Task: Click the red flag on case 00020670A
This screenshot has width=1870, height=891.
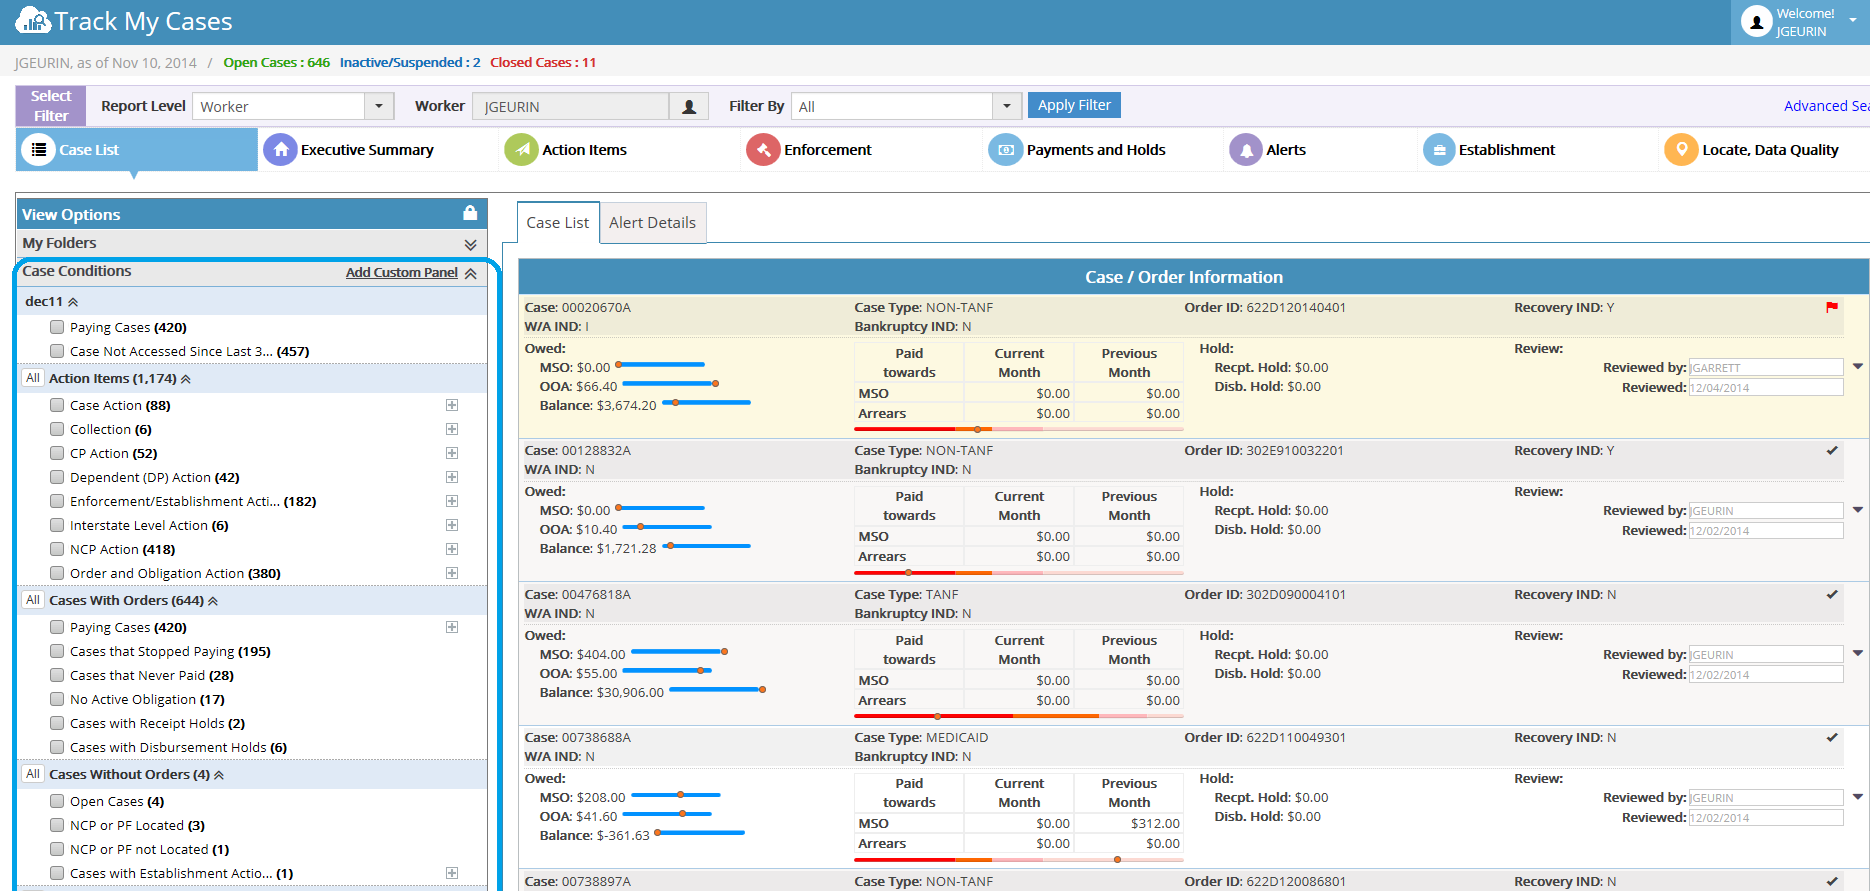Action: click(1832, 307)
